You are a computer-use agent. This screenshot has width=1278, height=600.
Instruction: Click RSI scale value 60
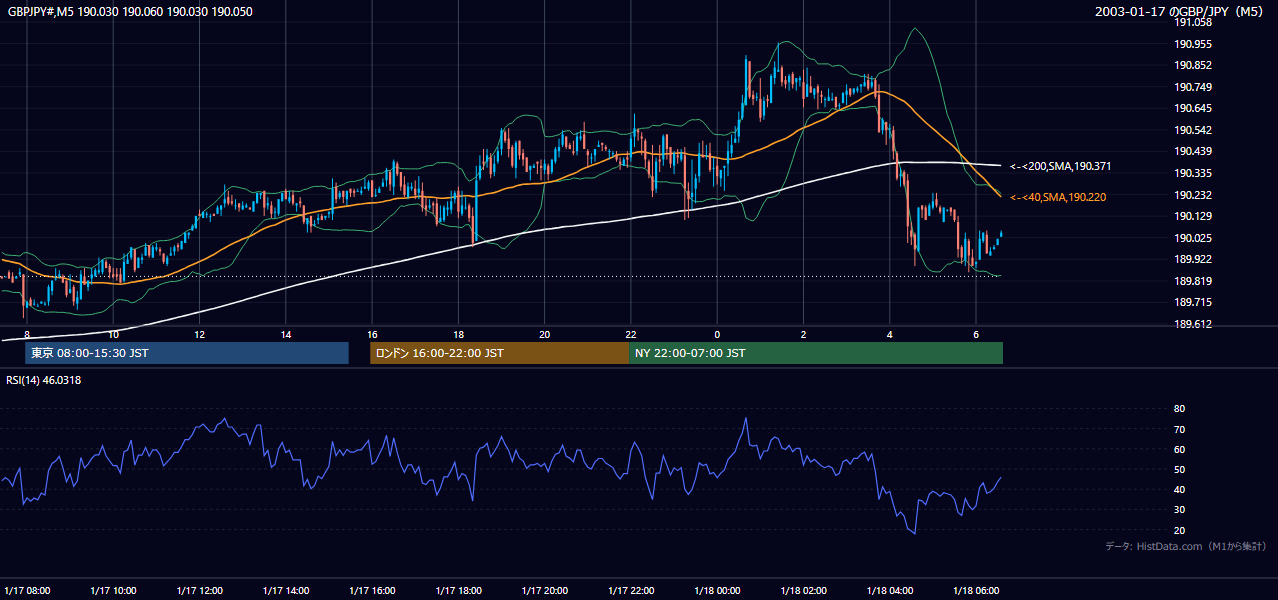[1179, 449]
